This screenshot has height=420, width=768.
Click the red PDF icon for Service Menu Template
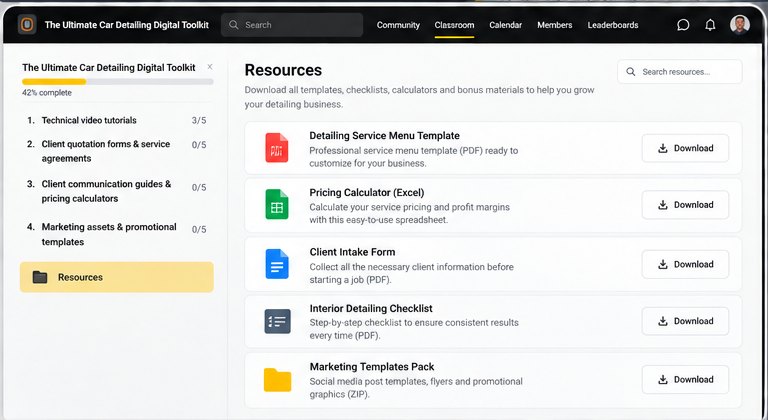click(x=277, y=148)
